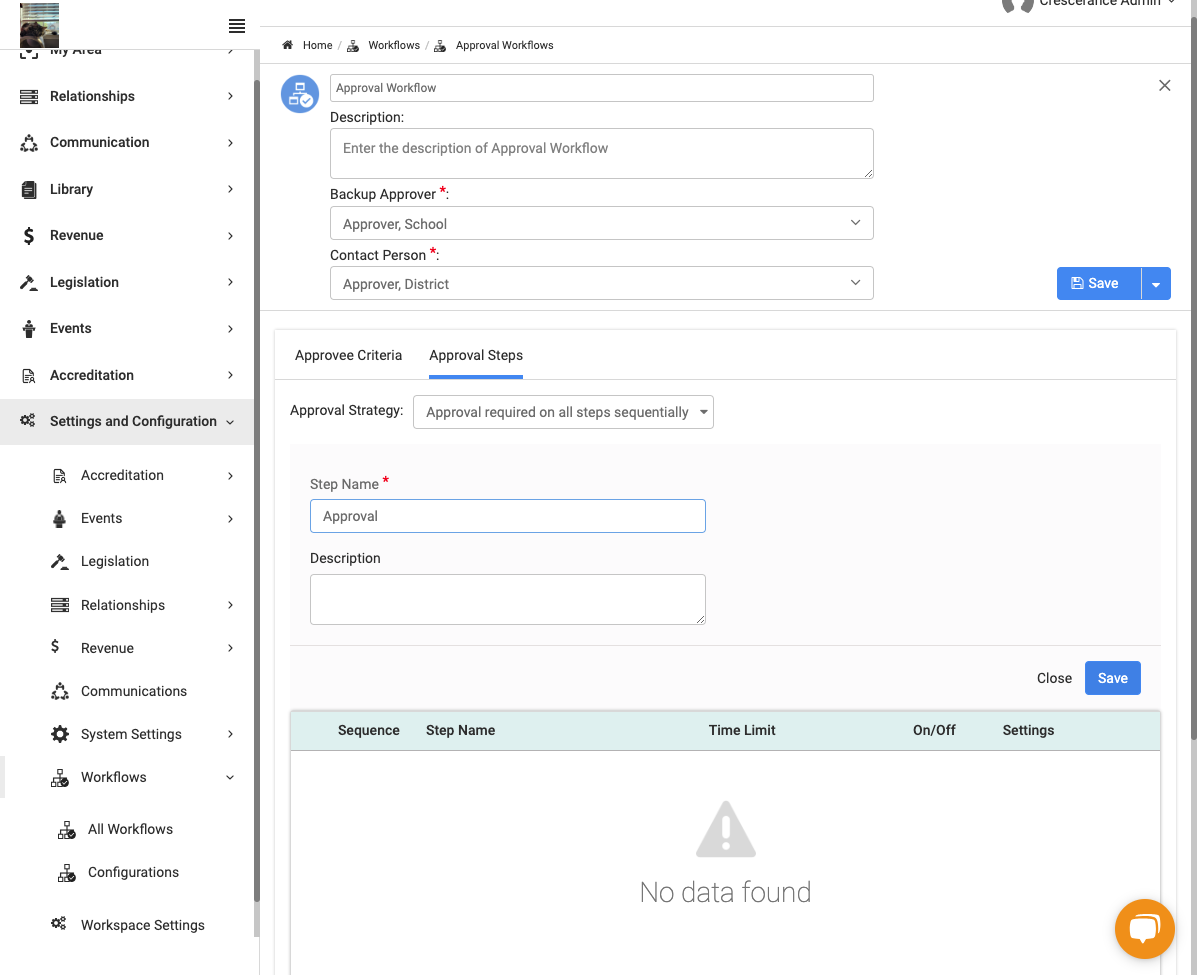Click the Approval Workflows breadcrumb link
Viewport: 1197px width, 975px height.
[x=505, y=45]
